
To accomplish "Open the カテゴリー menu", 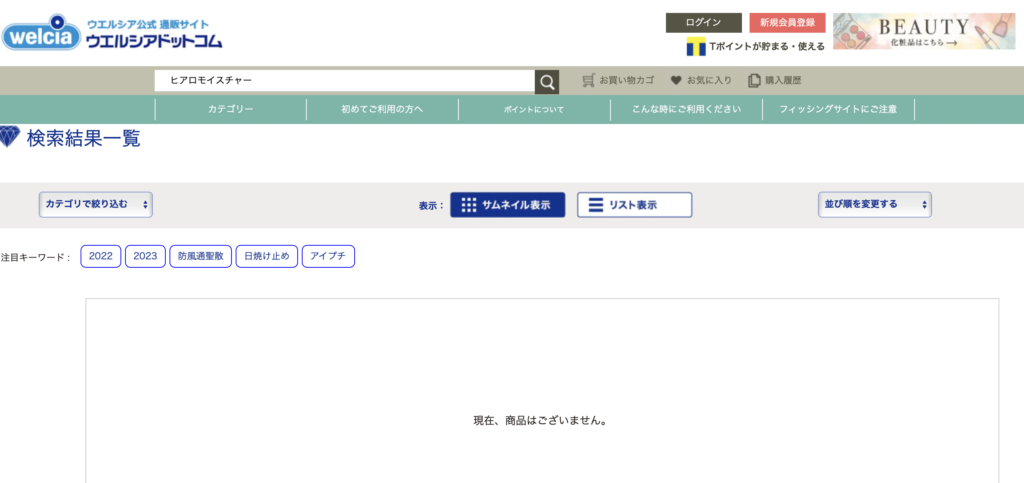I will coord(231,110).
